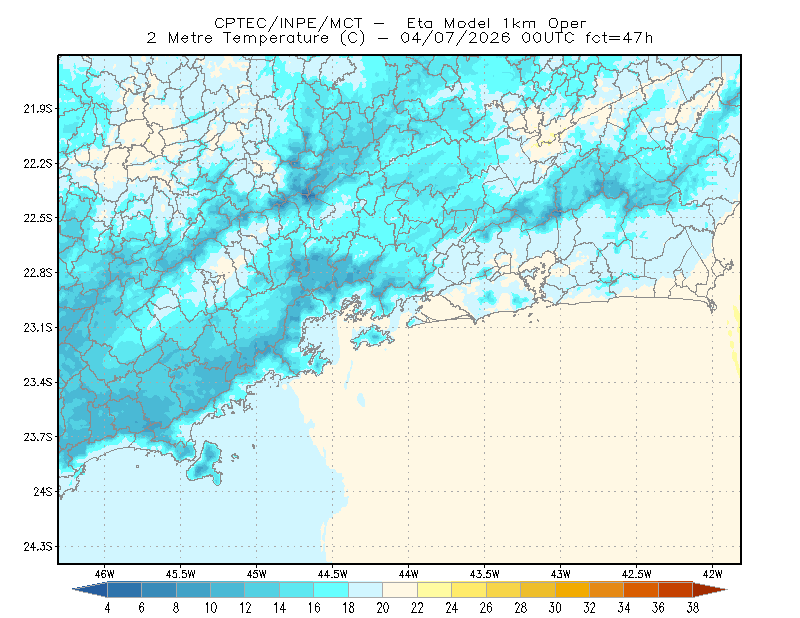Click the legend swatch between 32 and 34
The height and width of the screenshot is (618, 800).
click(607, 590)
